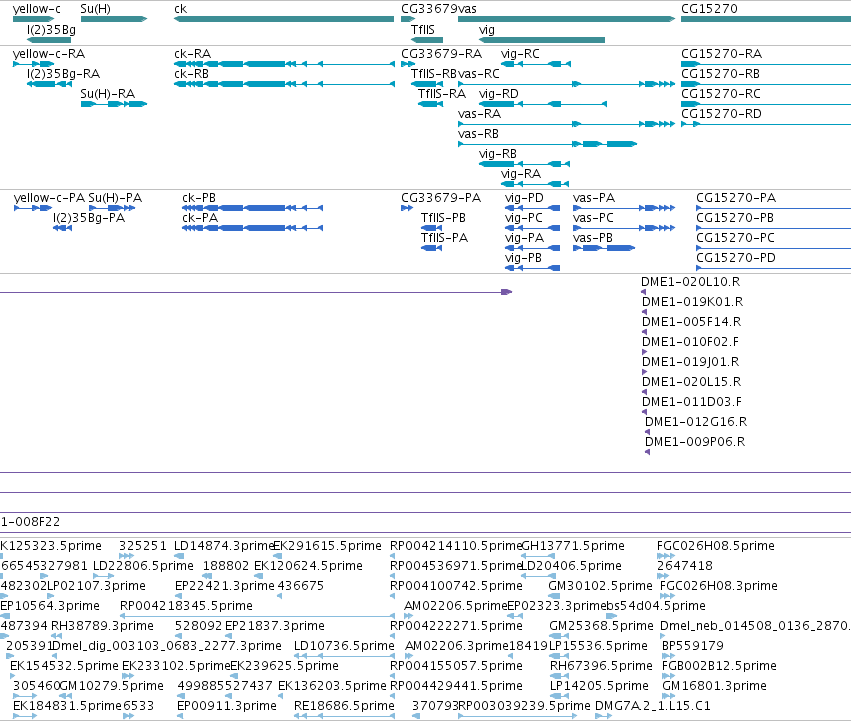The height and width of the screenshot is (721, 851).
Task: Open the vig-PD protein label
Action: click(524, 198)
